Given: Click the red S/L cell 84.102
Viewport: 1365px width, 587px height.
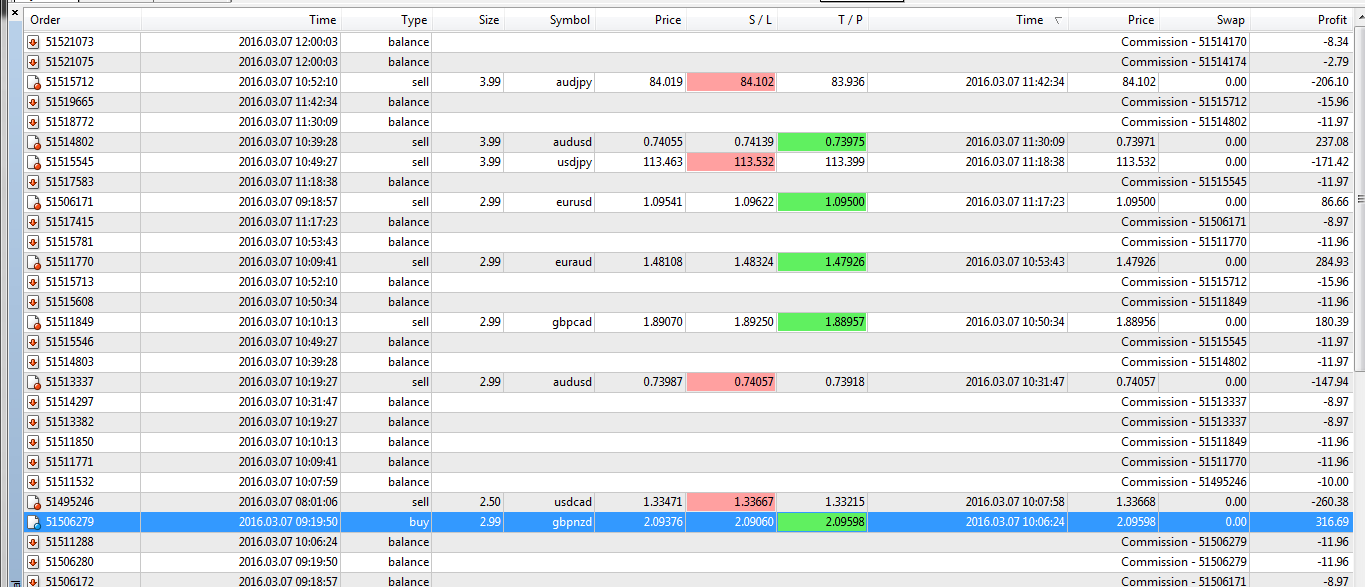Looking at the screenshot, I should (x=732, y=82).
